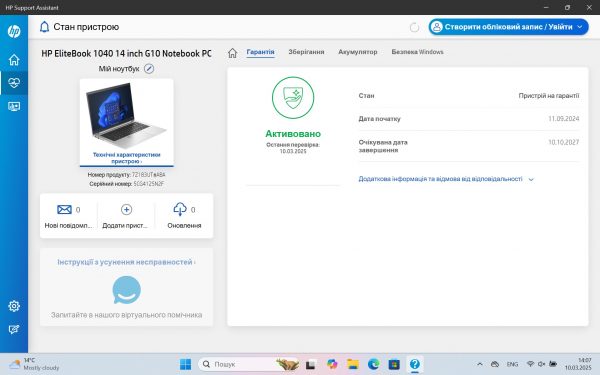Click the notification bell icon
The width and height of the screenshot is (600, 375).
(44, 27)
